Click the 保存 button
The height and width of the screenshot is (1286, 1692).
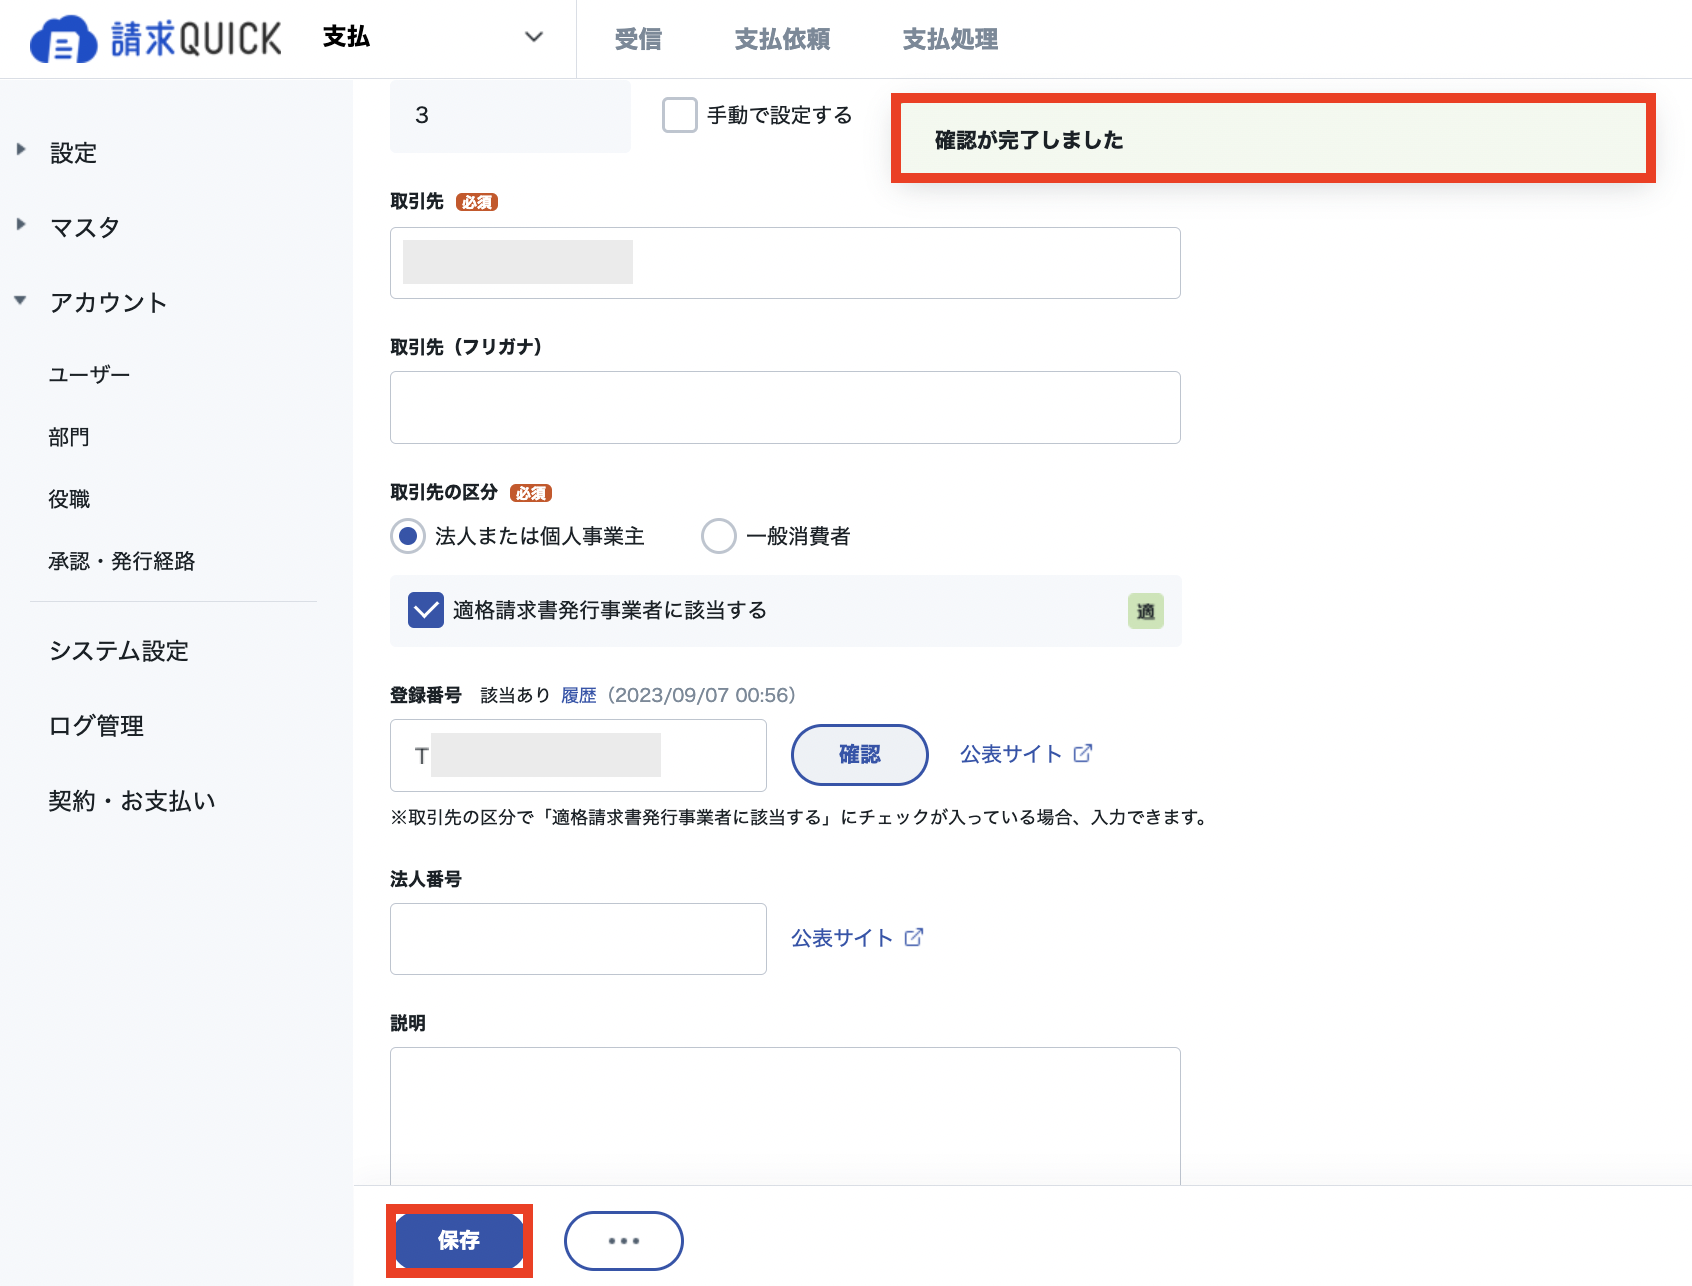coord(459,1240)
